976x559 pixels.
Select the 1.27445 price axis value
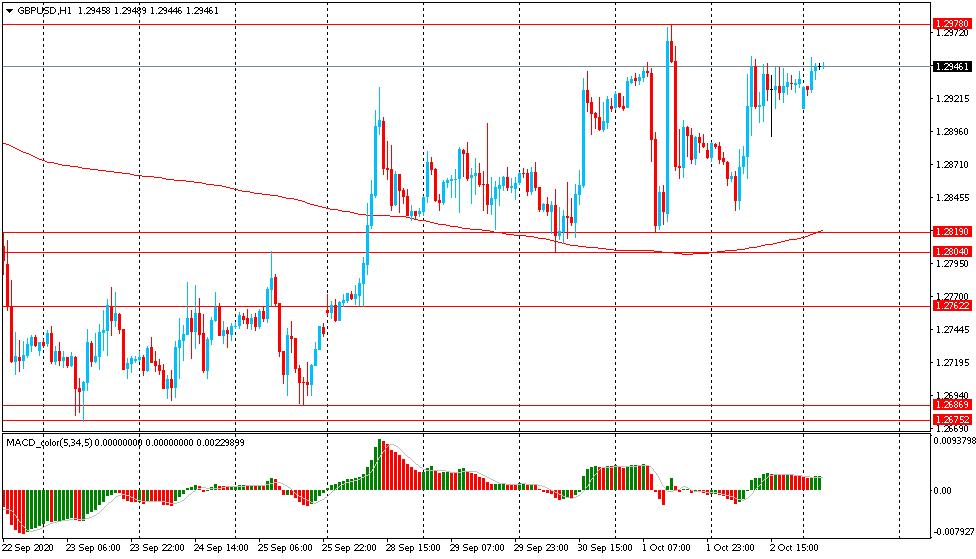coord(952,330)
